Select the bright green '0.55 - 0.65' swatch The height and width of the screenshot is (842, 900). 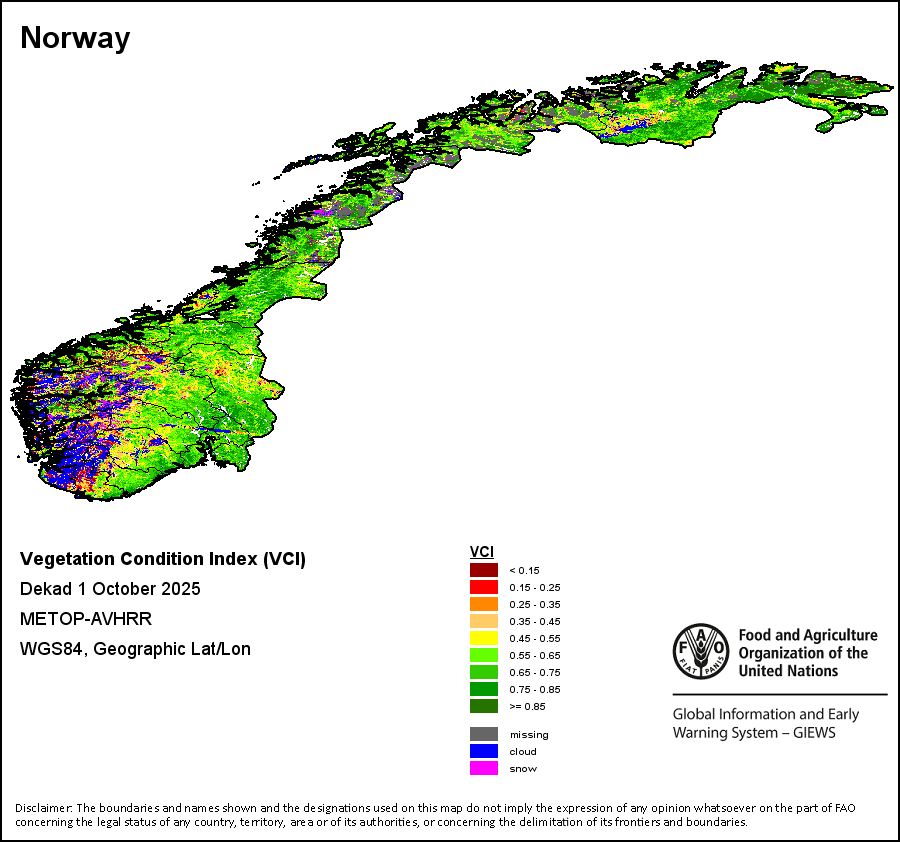click(x=484, y=655)
